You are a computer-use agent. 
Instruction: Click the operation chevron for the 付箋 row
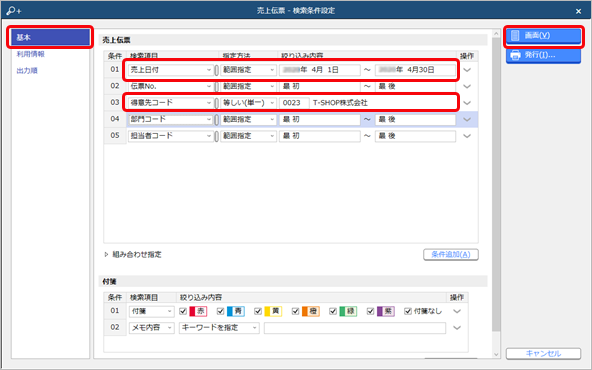click(457, 311)
